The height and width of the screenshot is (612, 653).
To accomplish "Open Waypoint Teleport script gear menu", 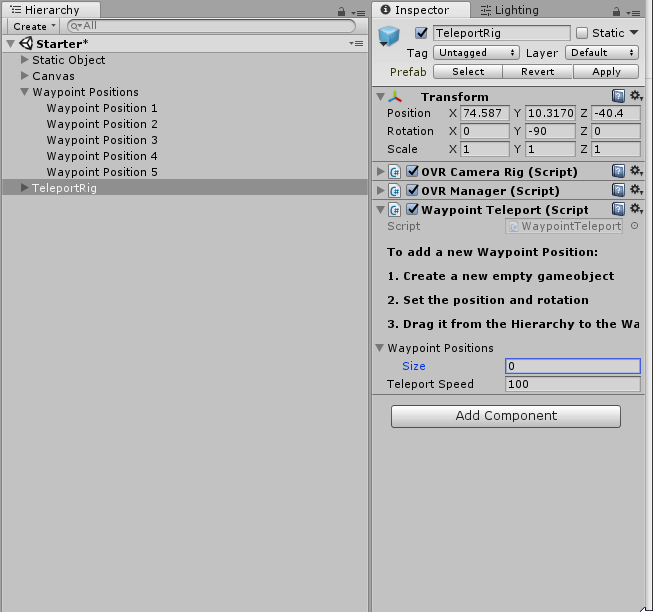I will click(635, 210).
